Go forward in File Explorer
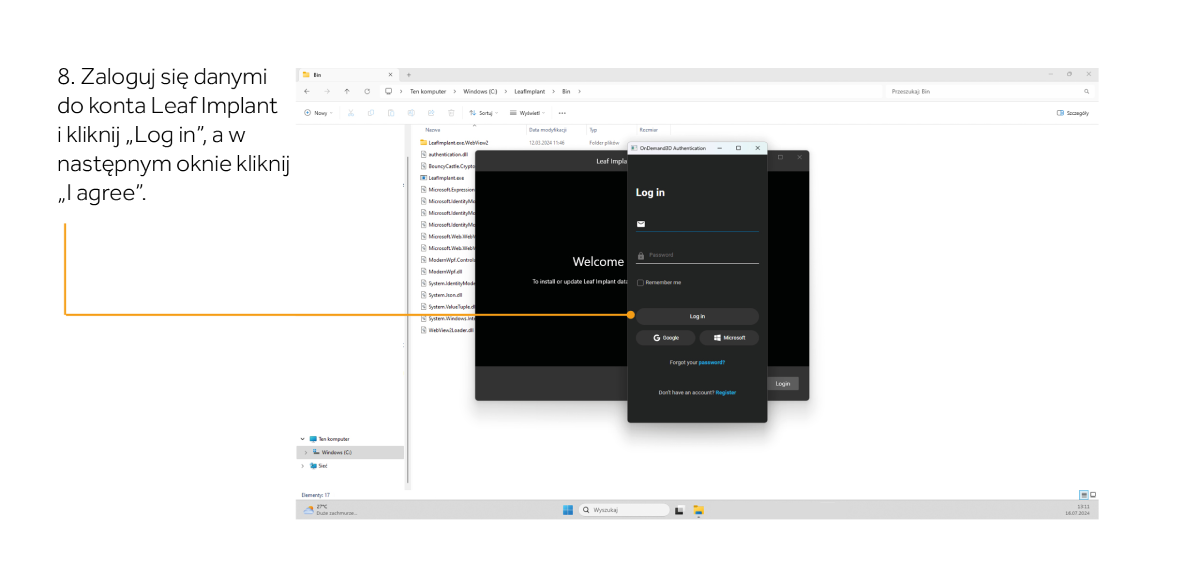This screenshot has height=585, width=1200. (x=326, y=91)
